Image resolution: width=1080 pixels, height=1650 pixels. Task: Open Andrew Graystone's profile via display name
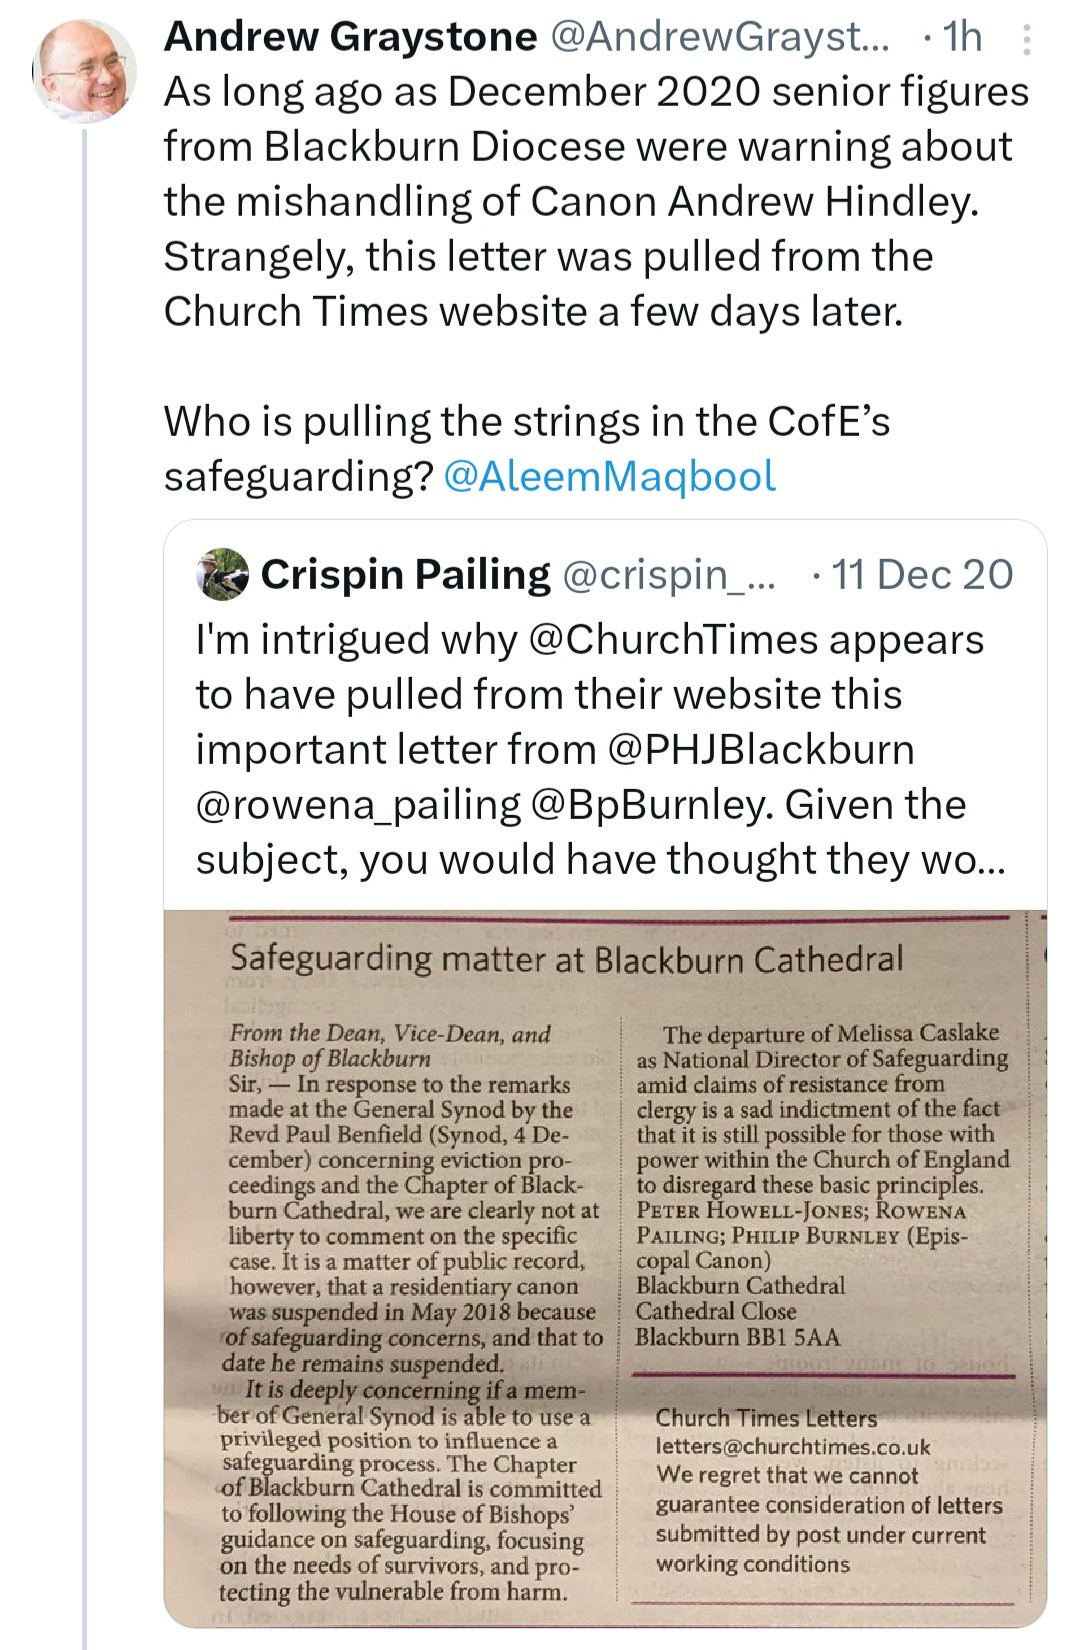(x=350, y=37)
